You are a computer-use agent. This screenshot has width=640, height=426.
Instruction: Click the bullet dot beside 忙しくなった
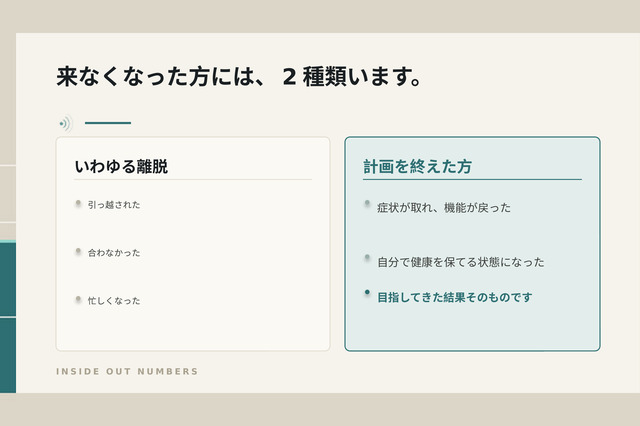[78, 299]
